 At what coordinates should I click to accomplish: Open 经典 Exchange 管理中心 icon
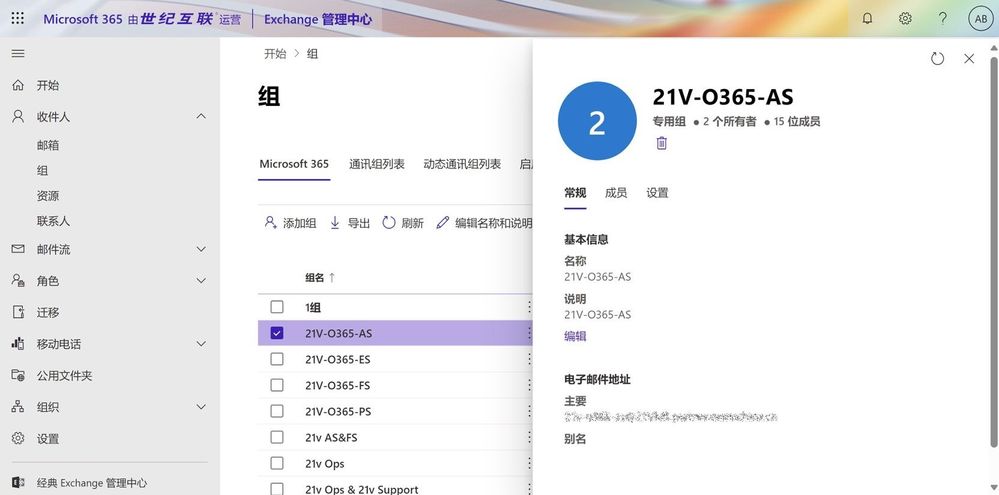click(x=18, y=483)
